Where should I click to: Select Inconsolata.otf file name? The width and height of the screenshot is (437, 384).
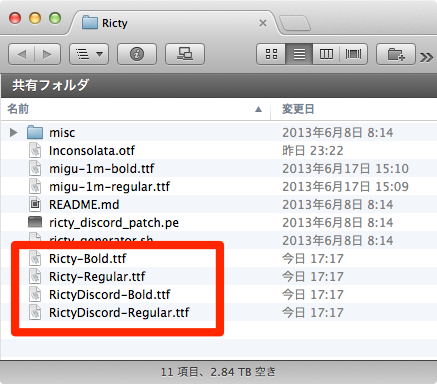pos(92,151)
